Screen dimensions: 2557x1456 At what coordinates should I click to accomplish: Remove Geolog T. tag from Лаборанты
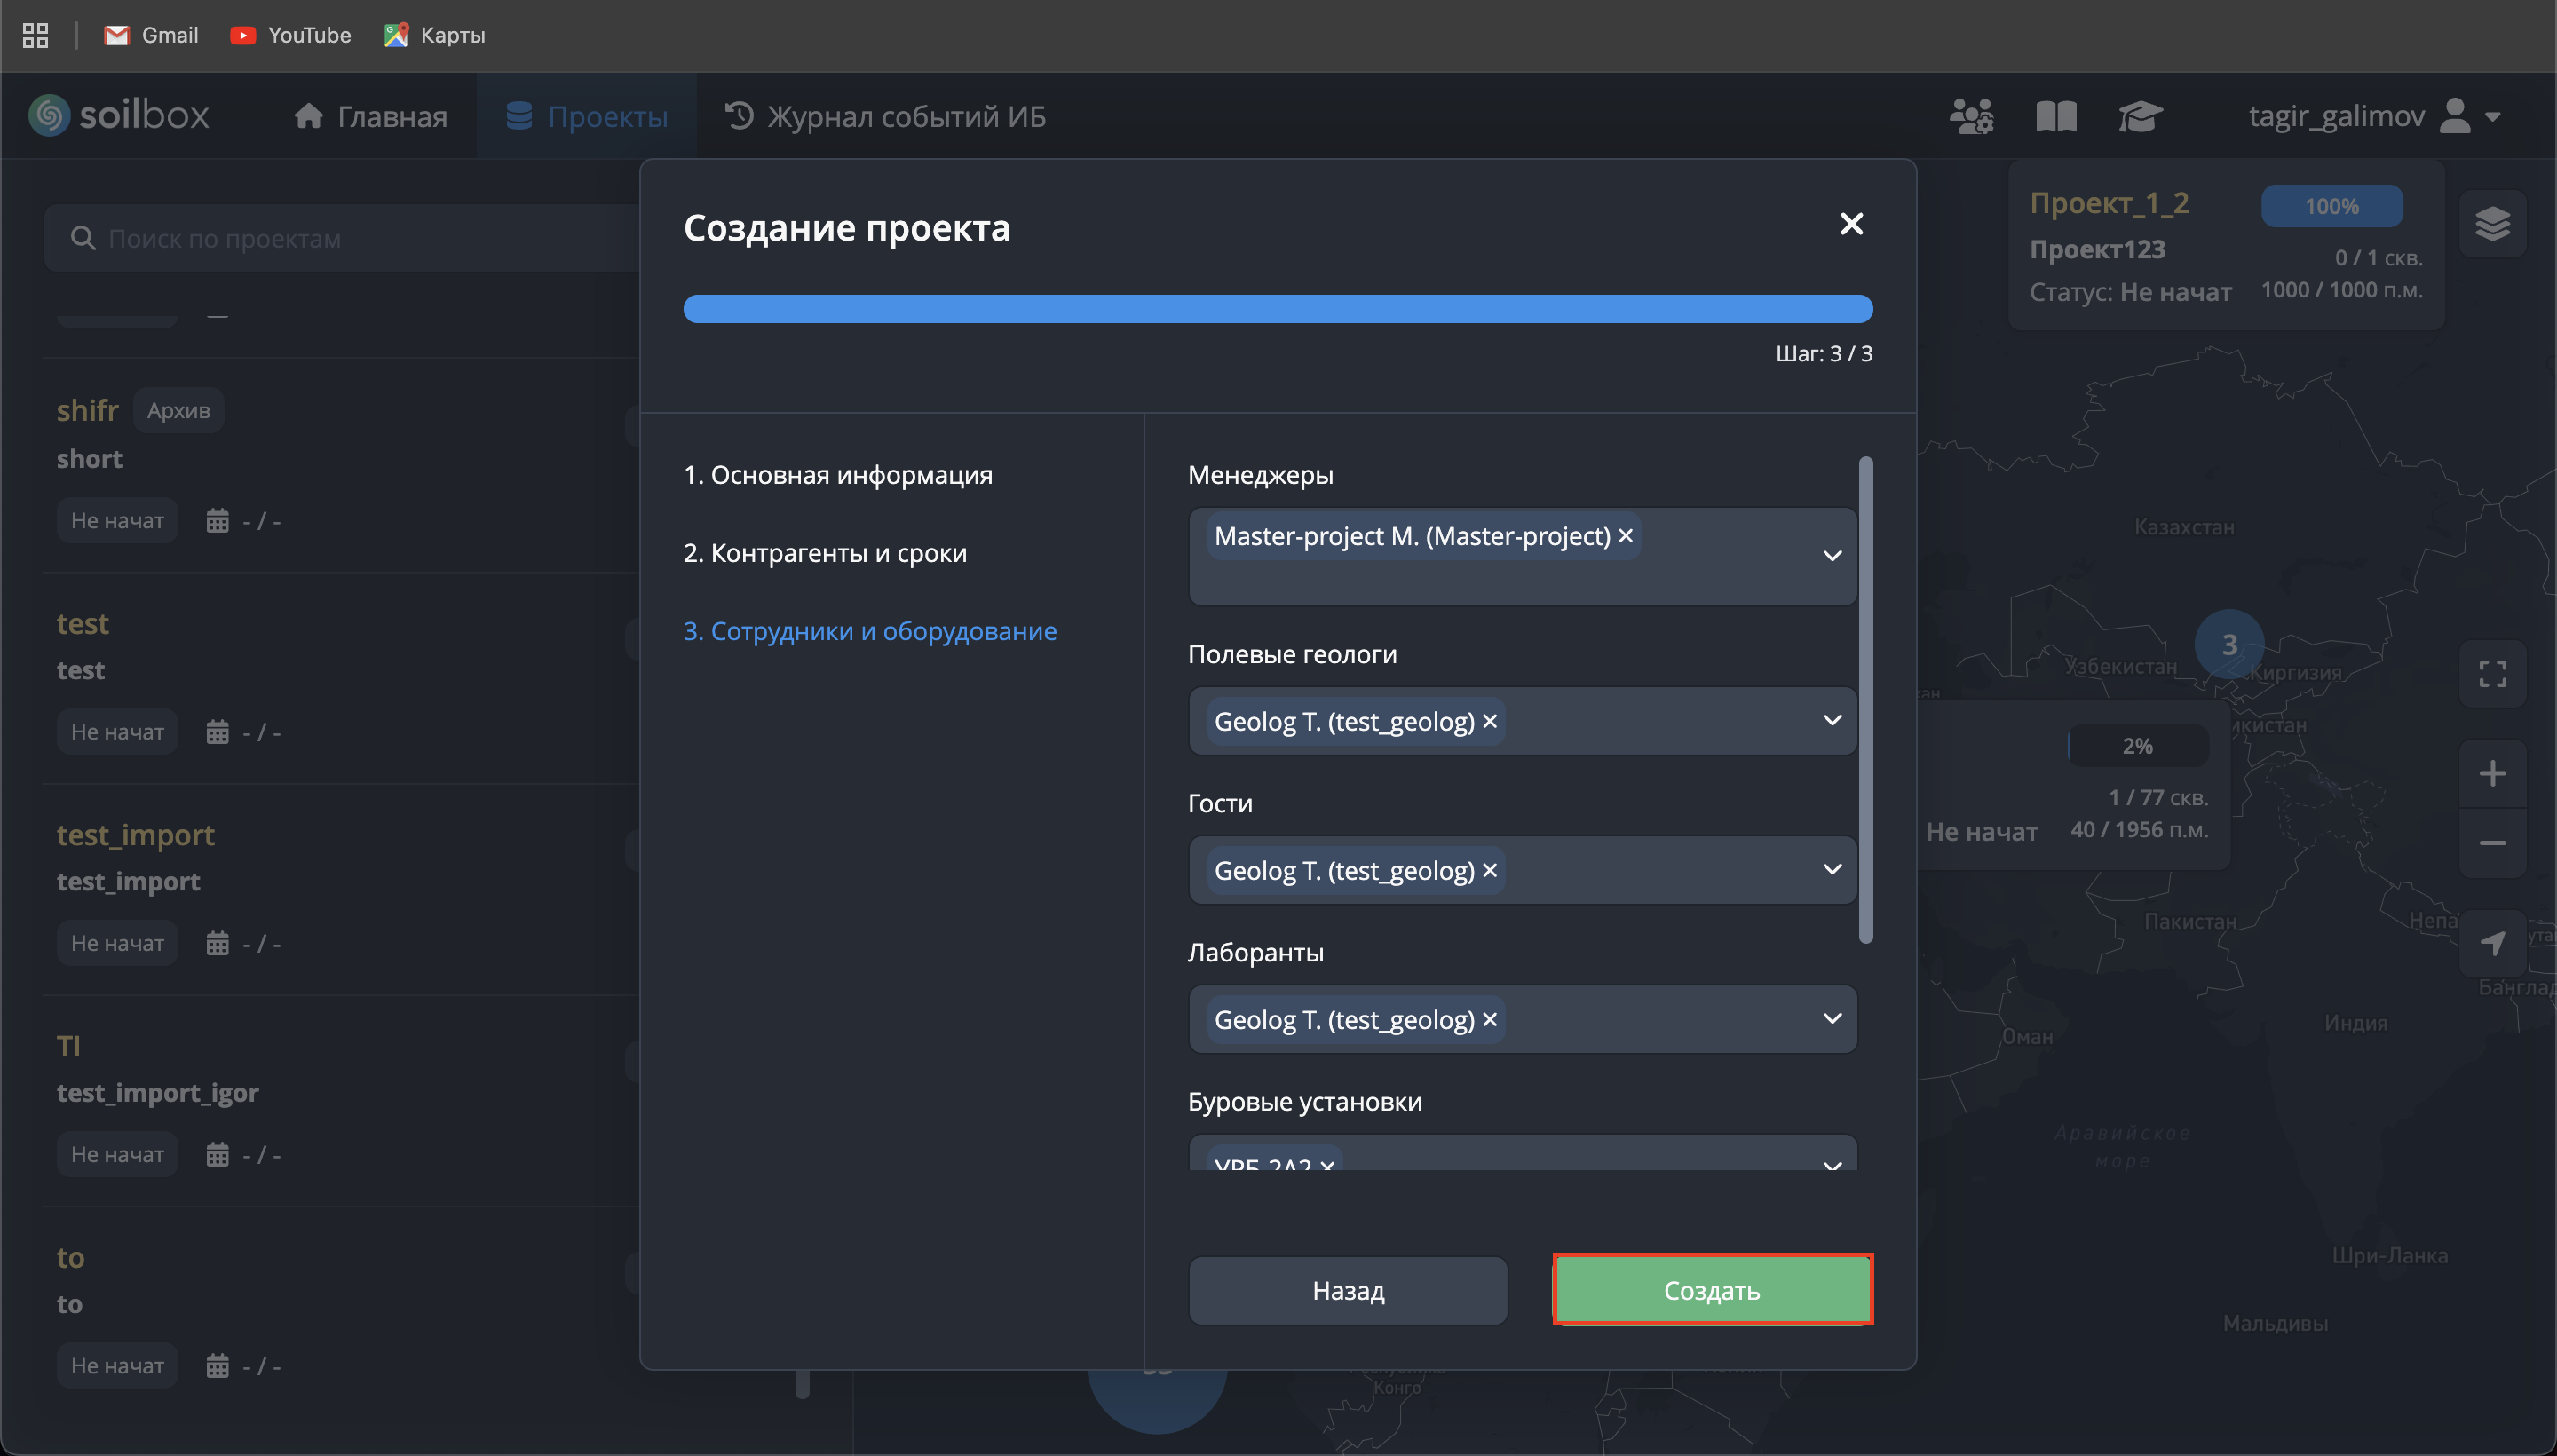click(1490, 1019)
